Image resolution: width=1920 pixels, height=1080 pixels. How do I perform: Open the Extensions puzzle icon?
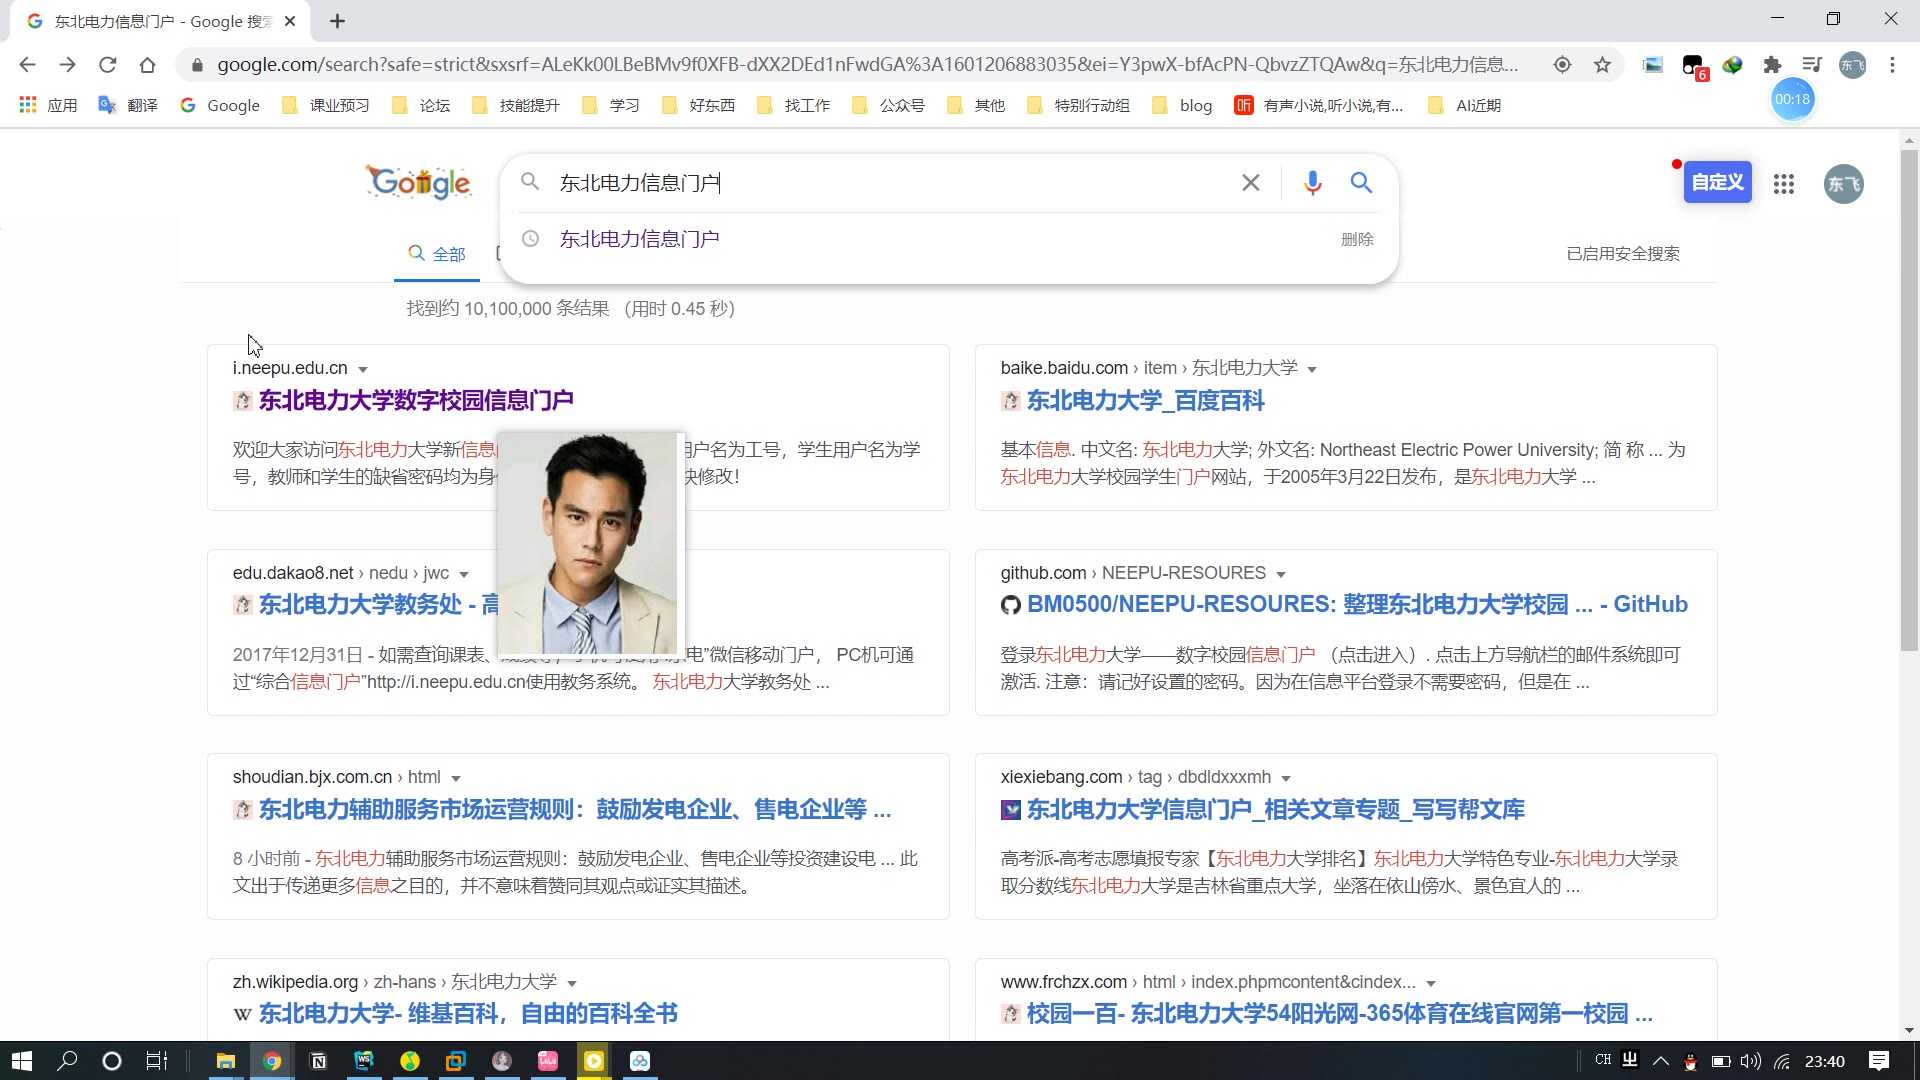coord(1772,65)
